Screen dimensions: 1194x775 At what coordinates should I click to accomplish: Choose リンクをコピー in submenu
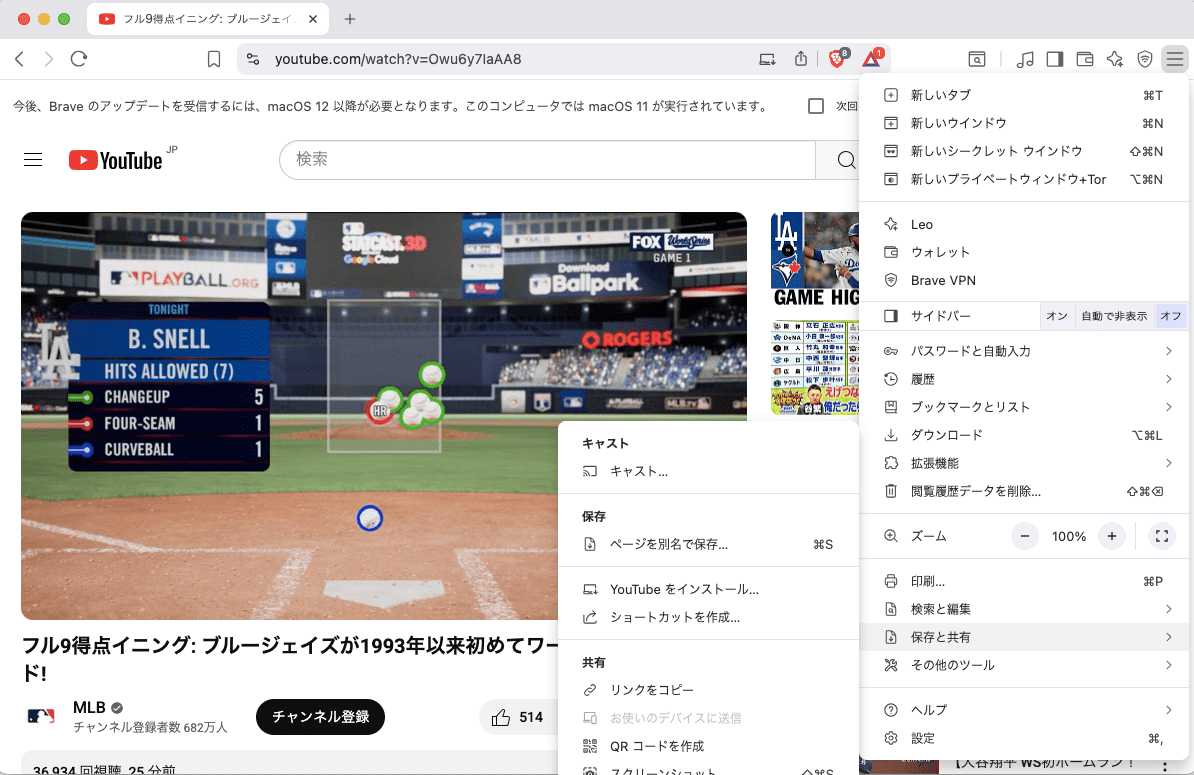[x=708, y=690]
